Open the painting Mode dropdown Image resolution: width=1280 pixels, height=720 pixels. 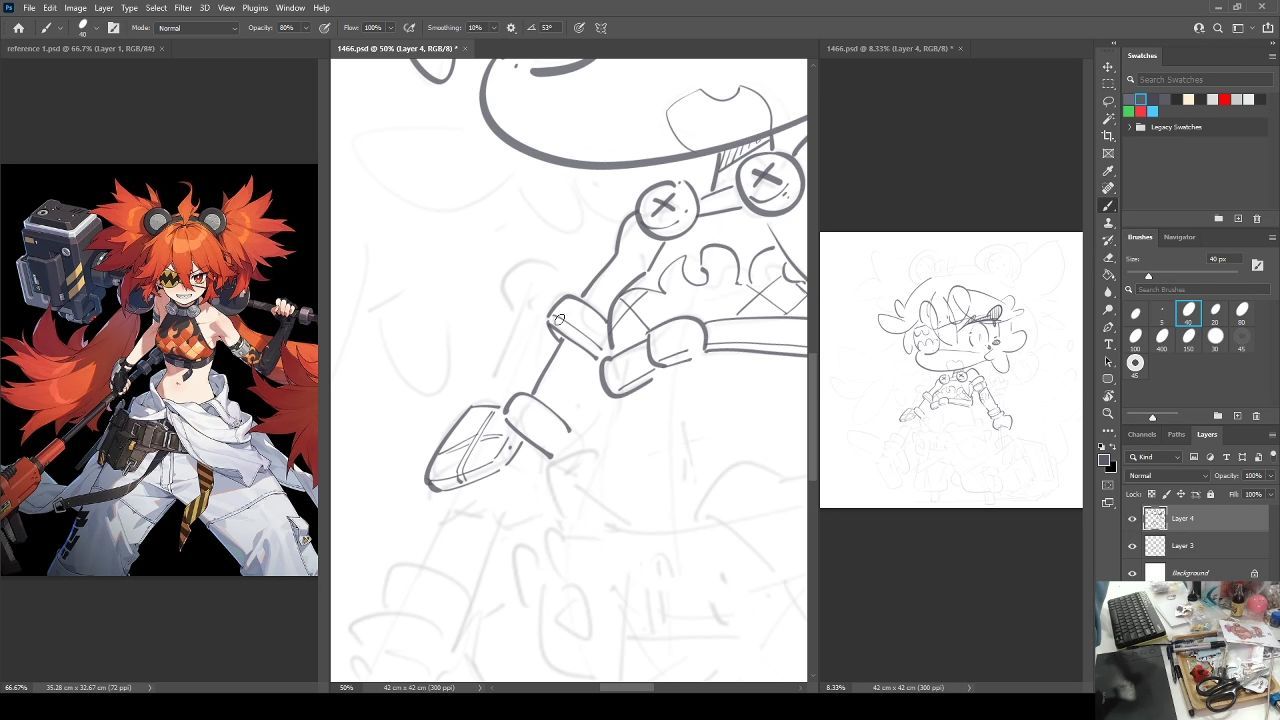coord(197,28)
